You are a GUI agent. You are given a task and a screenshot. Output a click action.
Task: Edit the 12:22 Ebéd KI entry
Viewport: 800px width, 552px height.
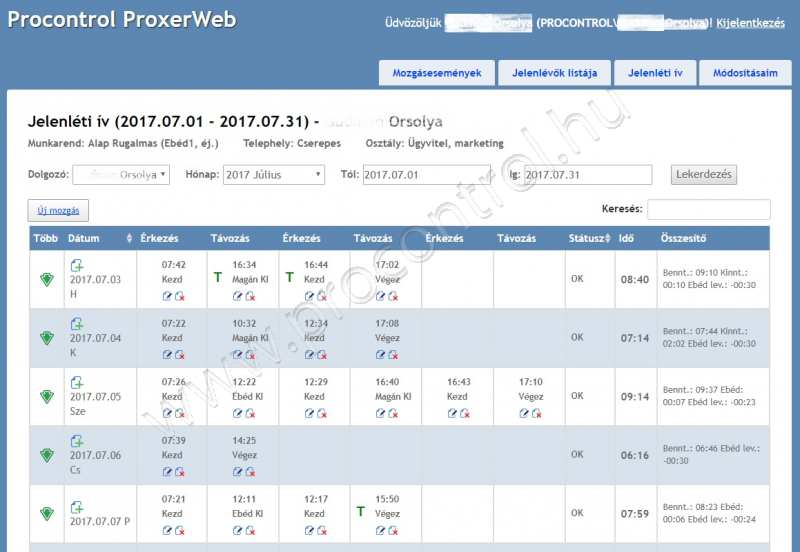[237, 413]
